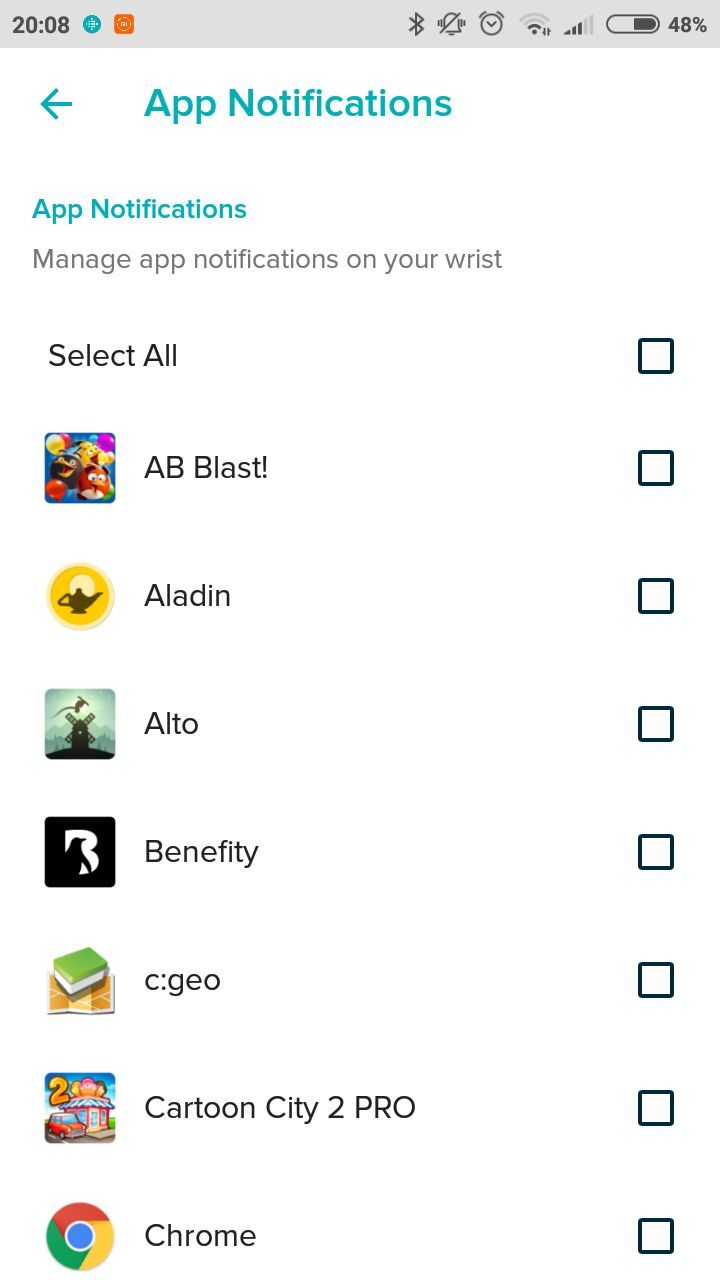Tap the AB Blast! app icon
The image size is (720, 1280).
pos(80,468)
